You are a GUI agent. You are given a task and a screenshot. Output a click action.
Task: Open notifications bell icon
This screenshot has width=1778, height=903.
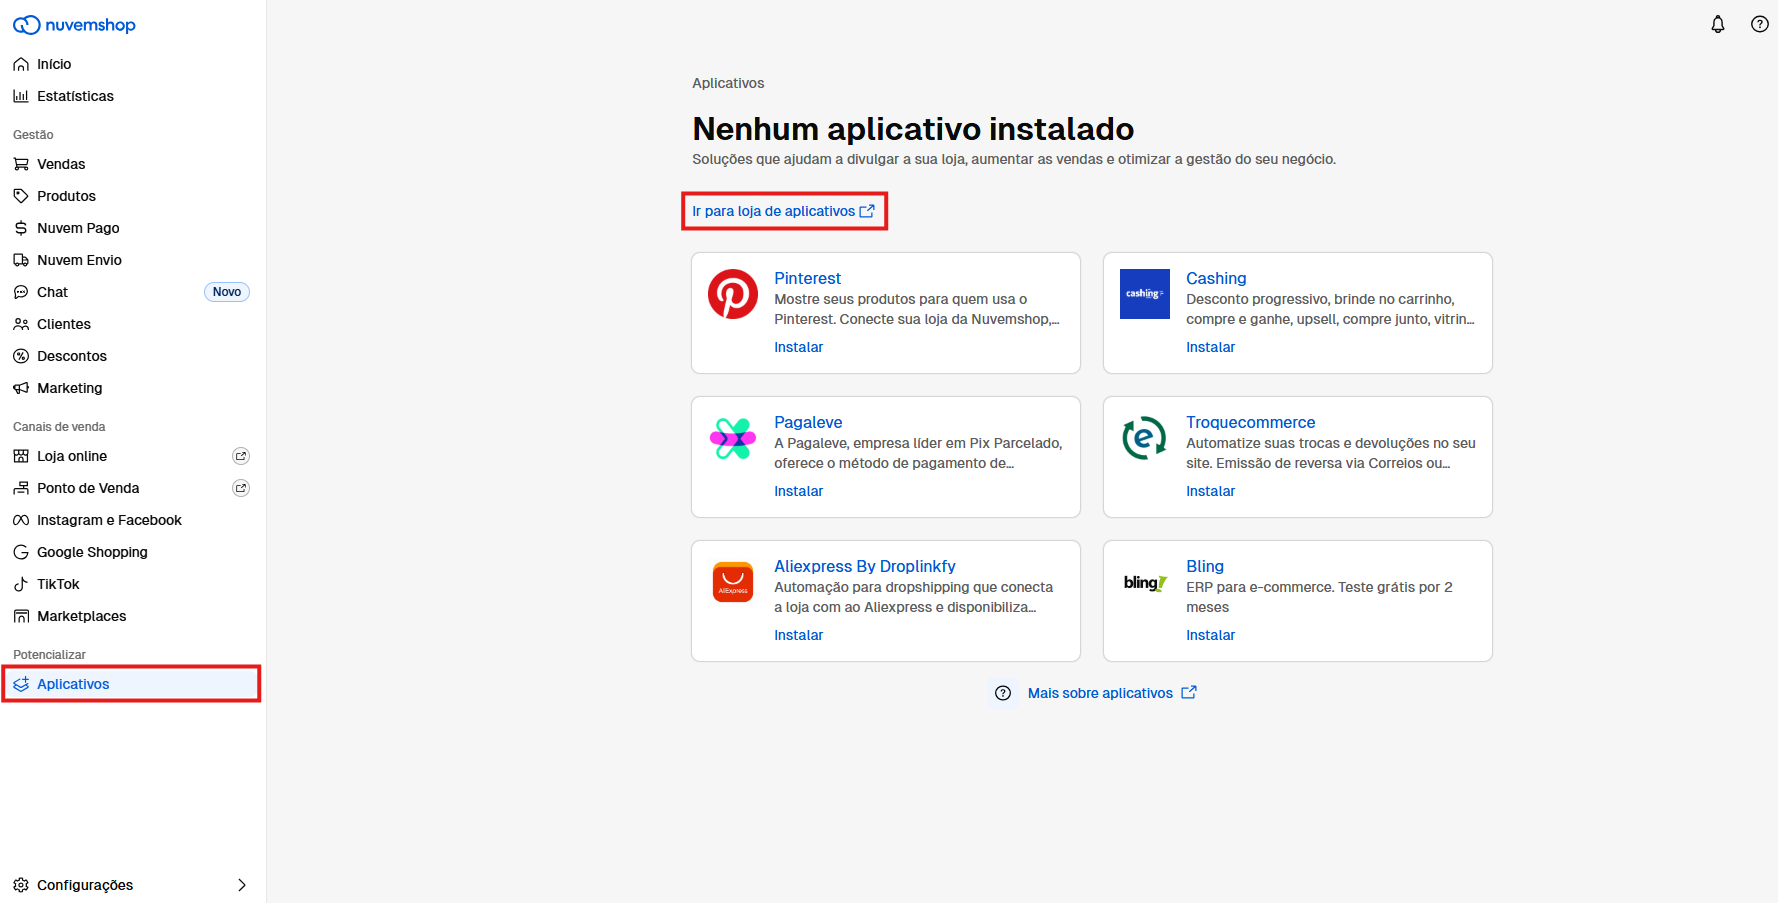(1718, 24)
